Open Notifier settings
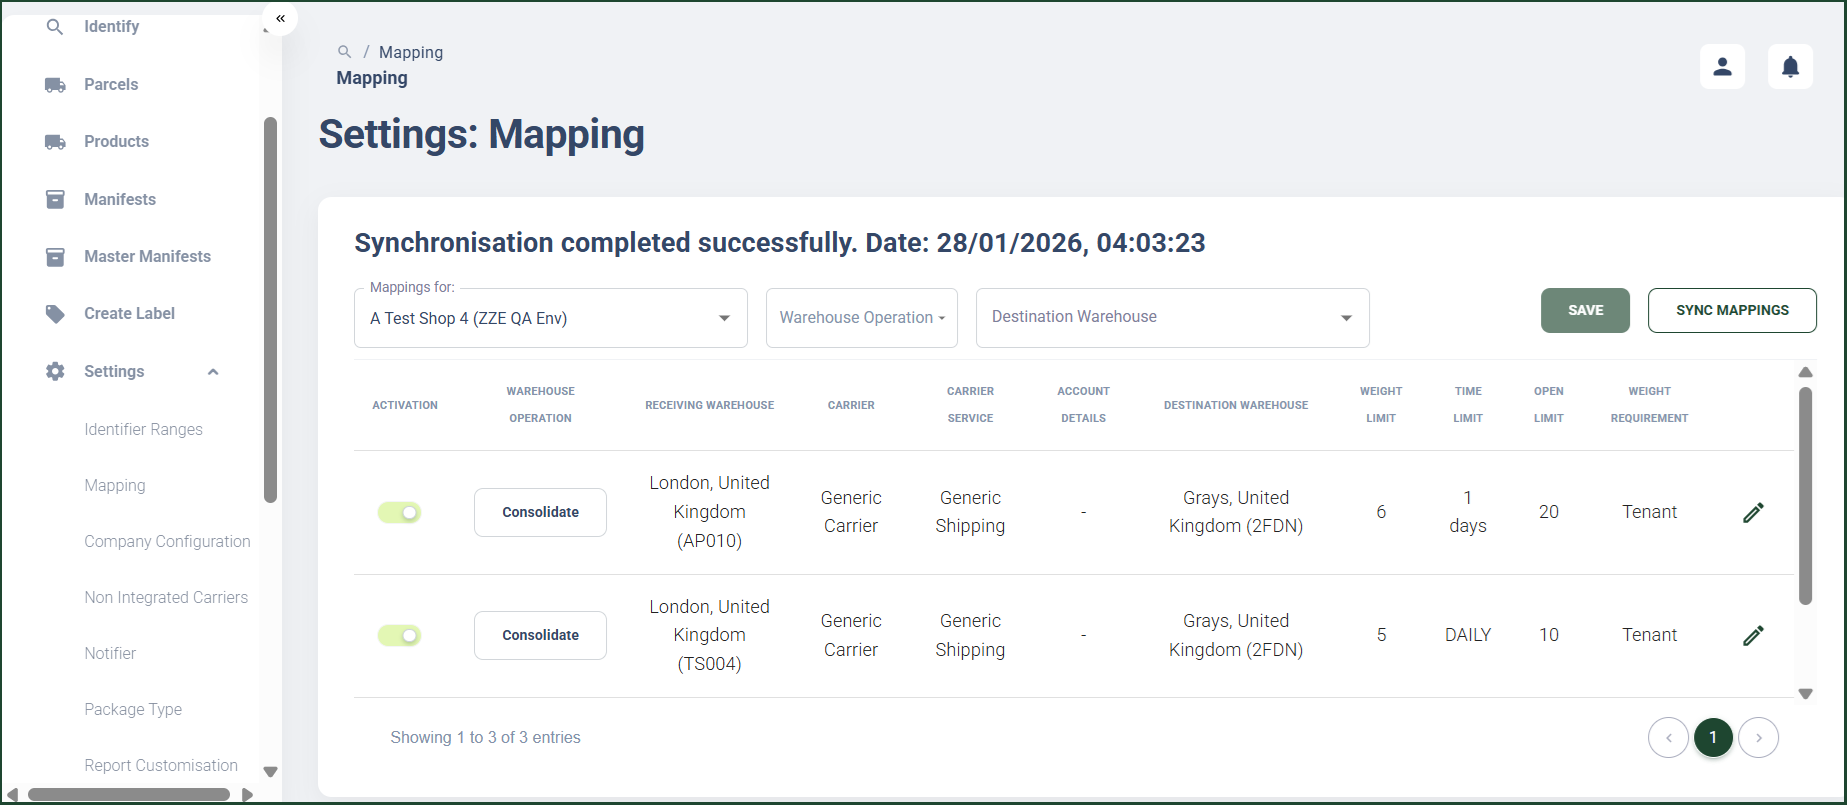 coord(110,653)
